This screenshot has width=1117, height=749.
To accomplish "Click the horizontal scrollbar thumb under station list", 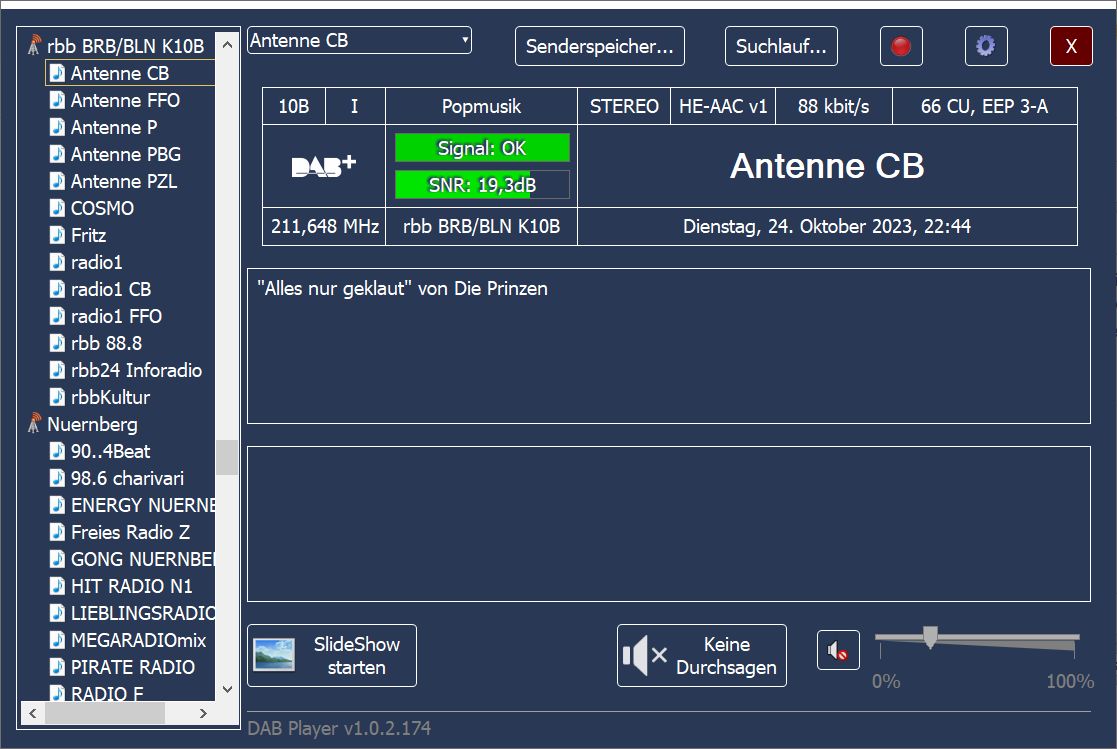I will (x=105, y=713).
